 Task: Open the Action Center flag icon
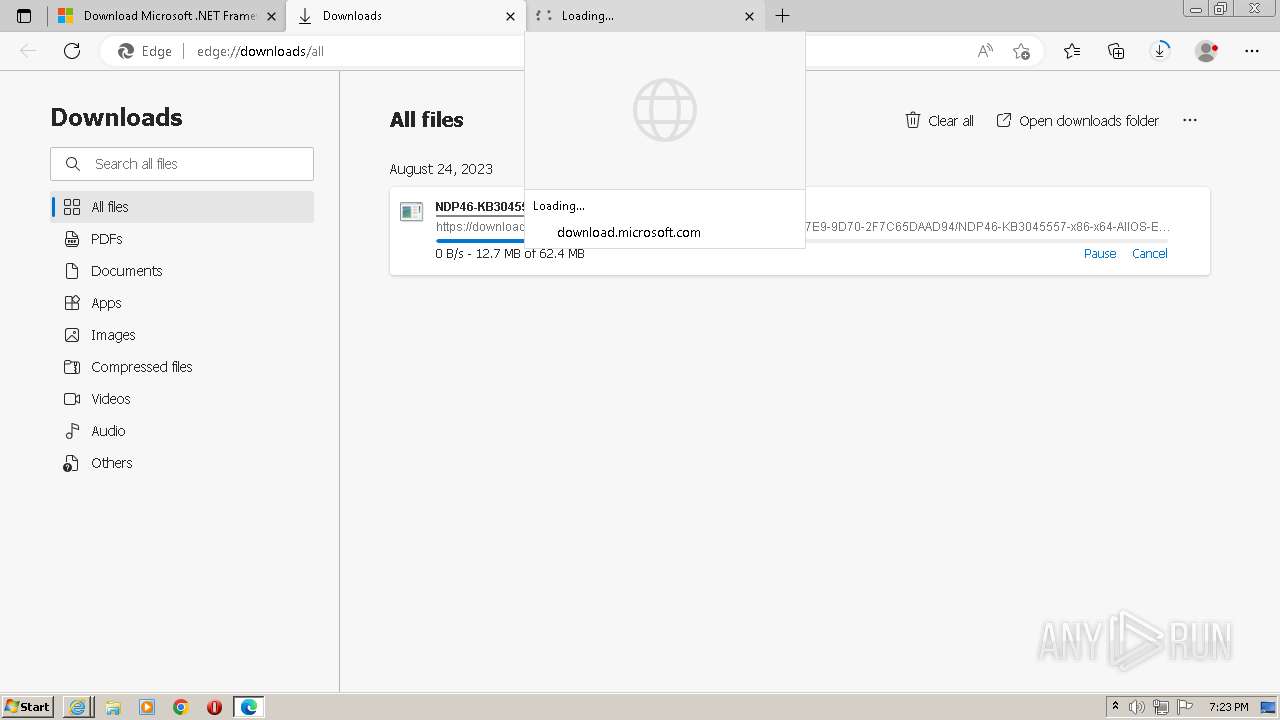(x=1185, y=707)
